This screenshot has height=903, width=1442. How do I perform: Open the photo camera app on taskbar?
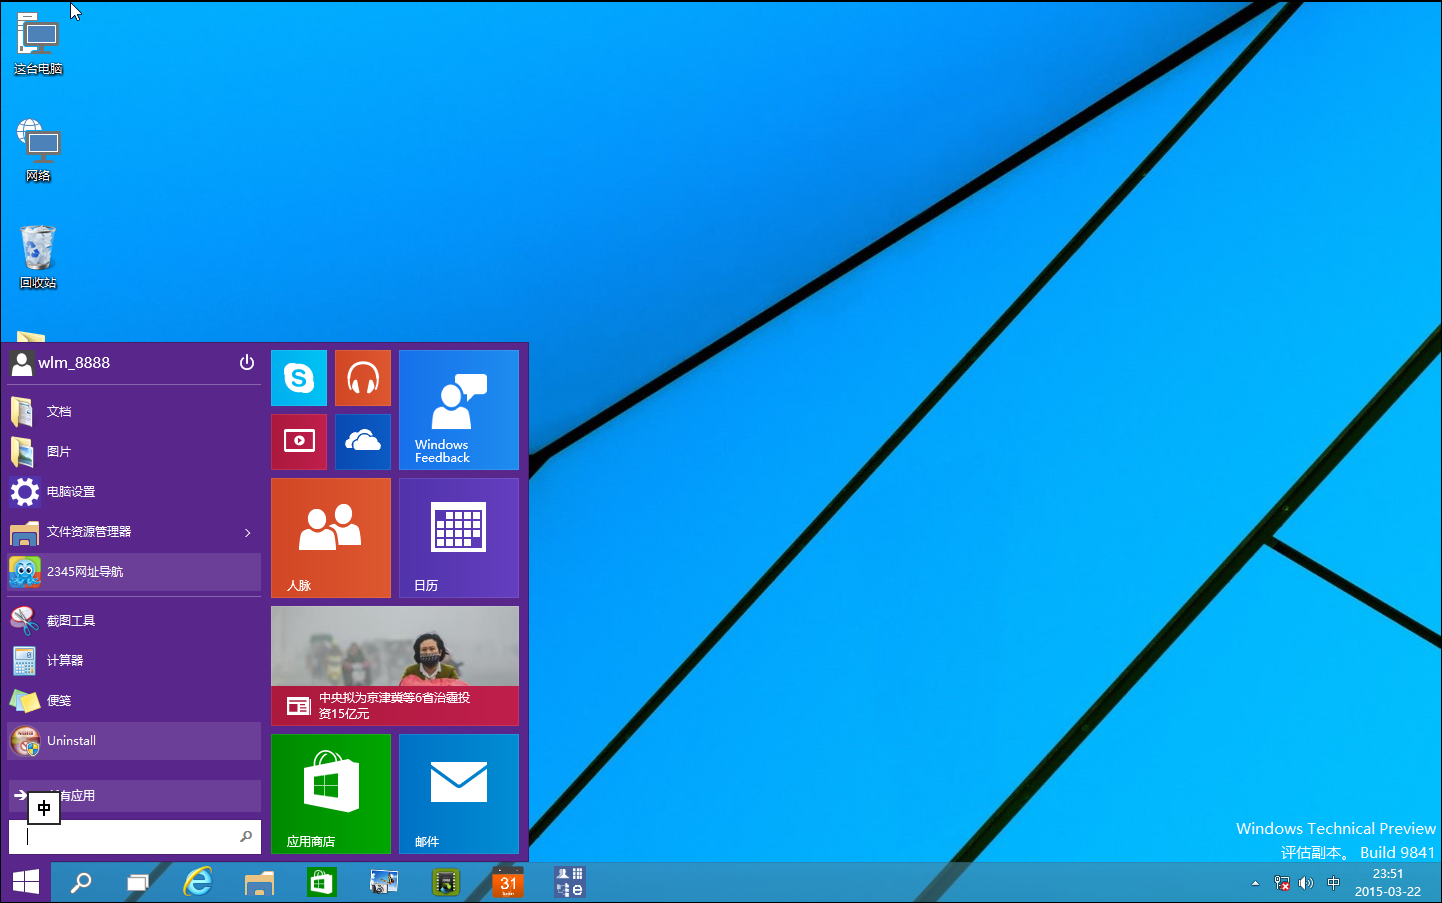384,882
